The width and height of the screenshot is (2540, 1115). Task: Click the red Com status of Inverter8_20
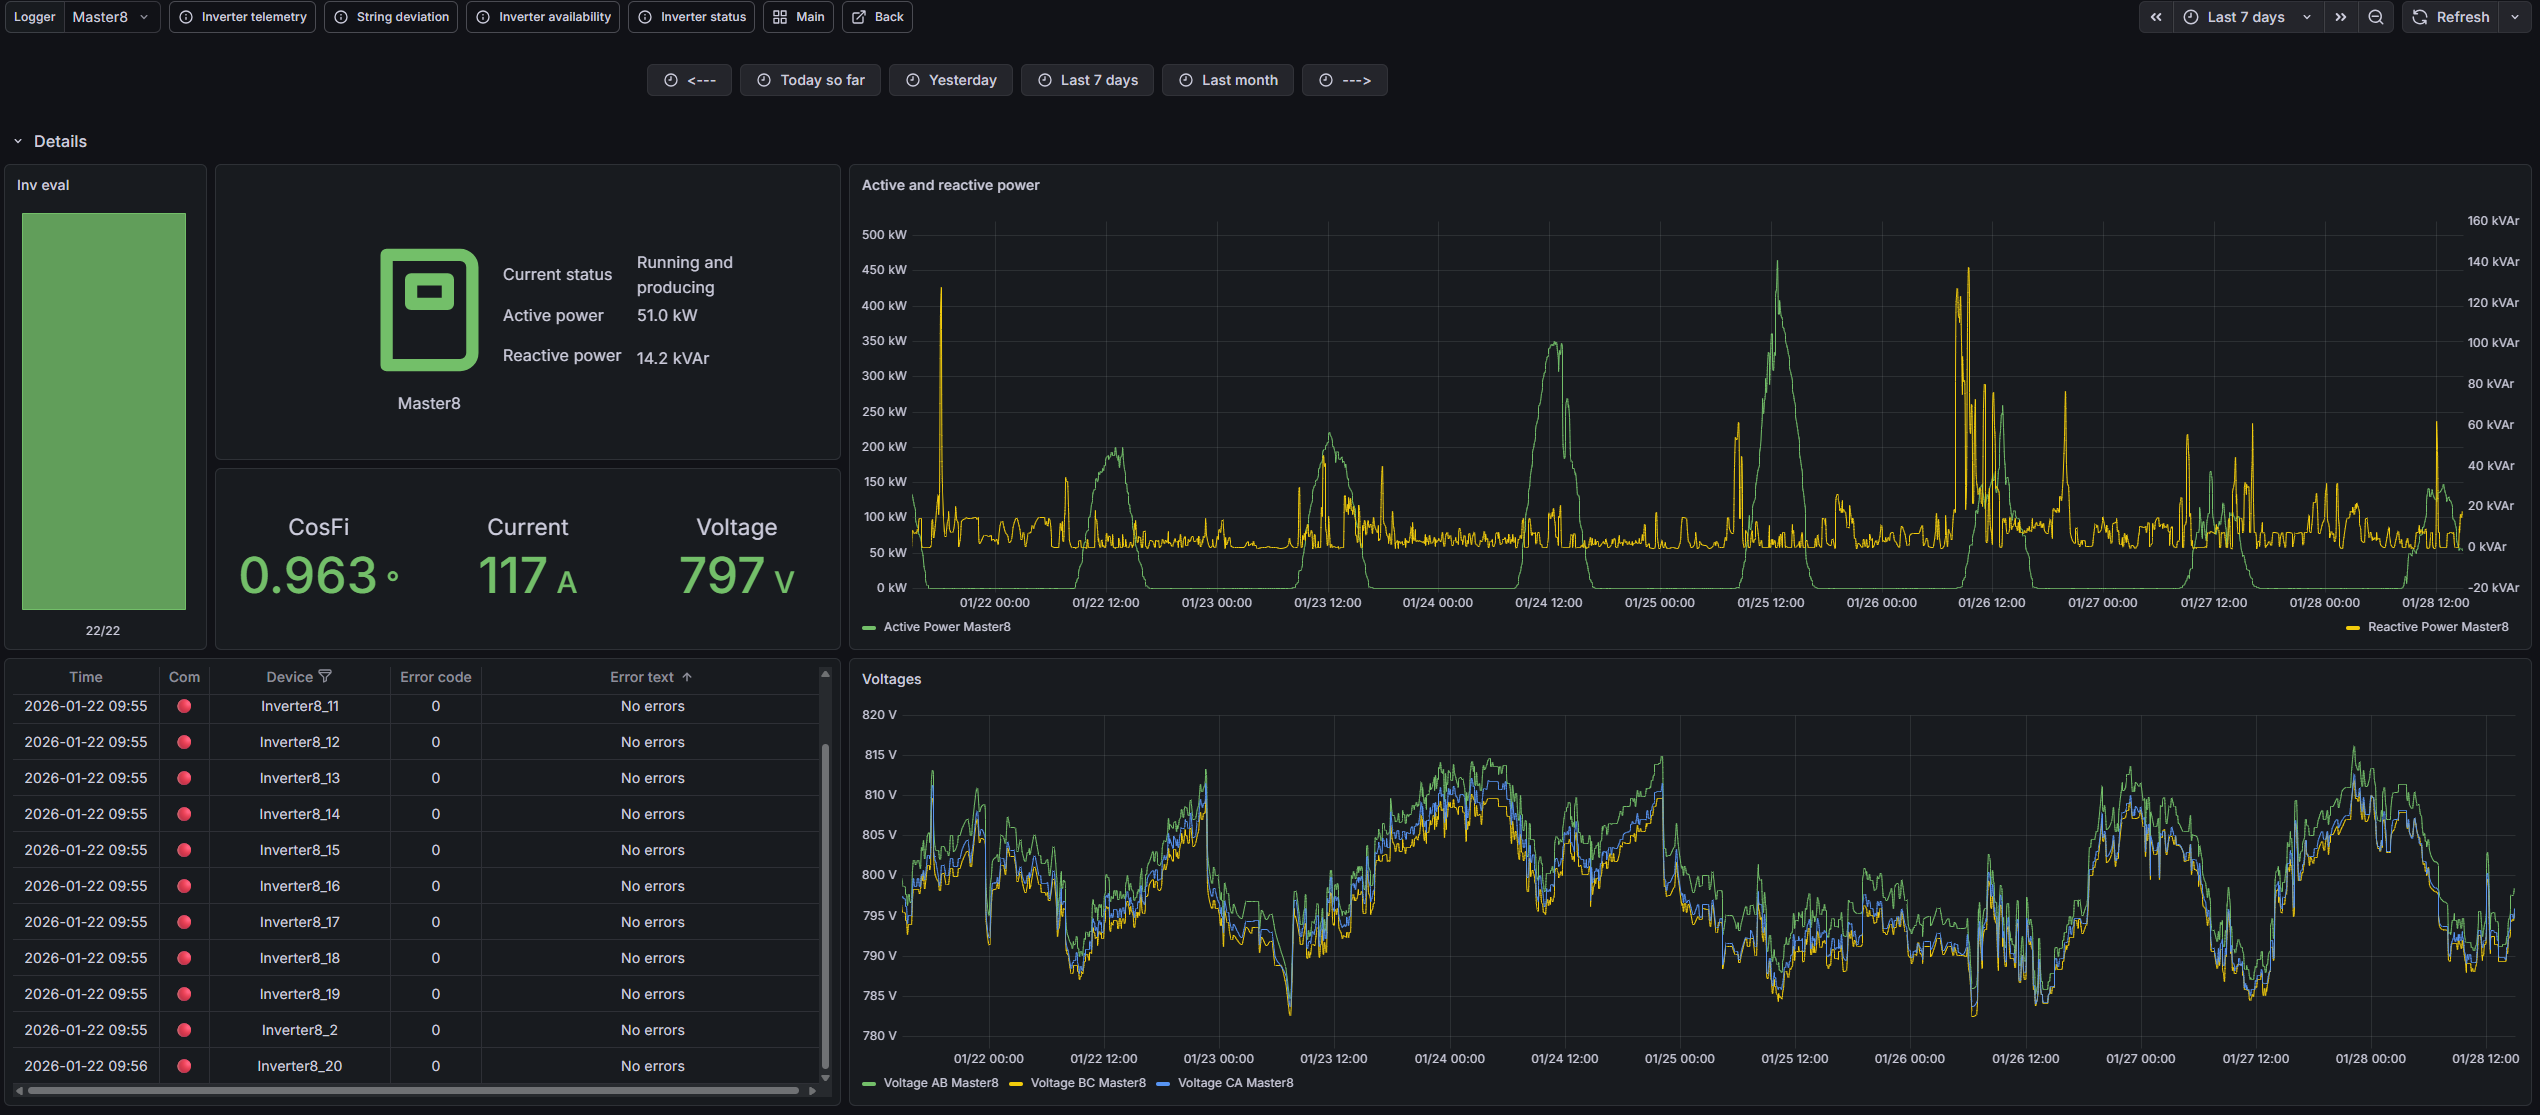pyautogui.click(x=184, y=1066)
